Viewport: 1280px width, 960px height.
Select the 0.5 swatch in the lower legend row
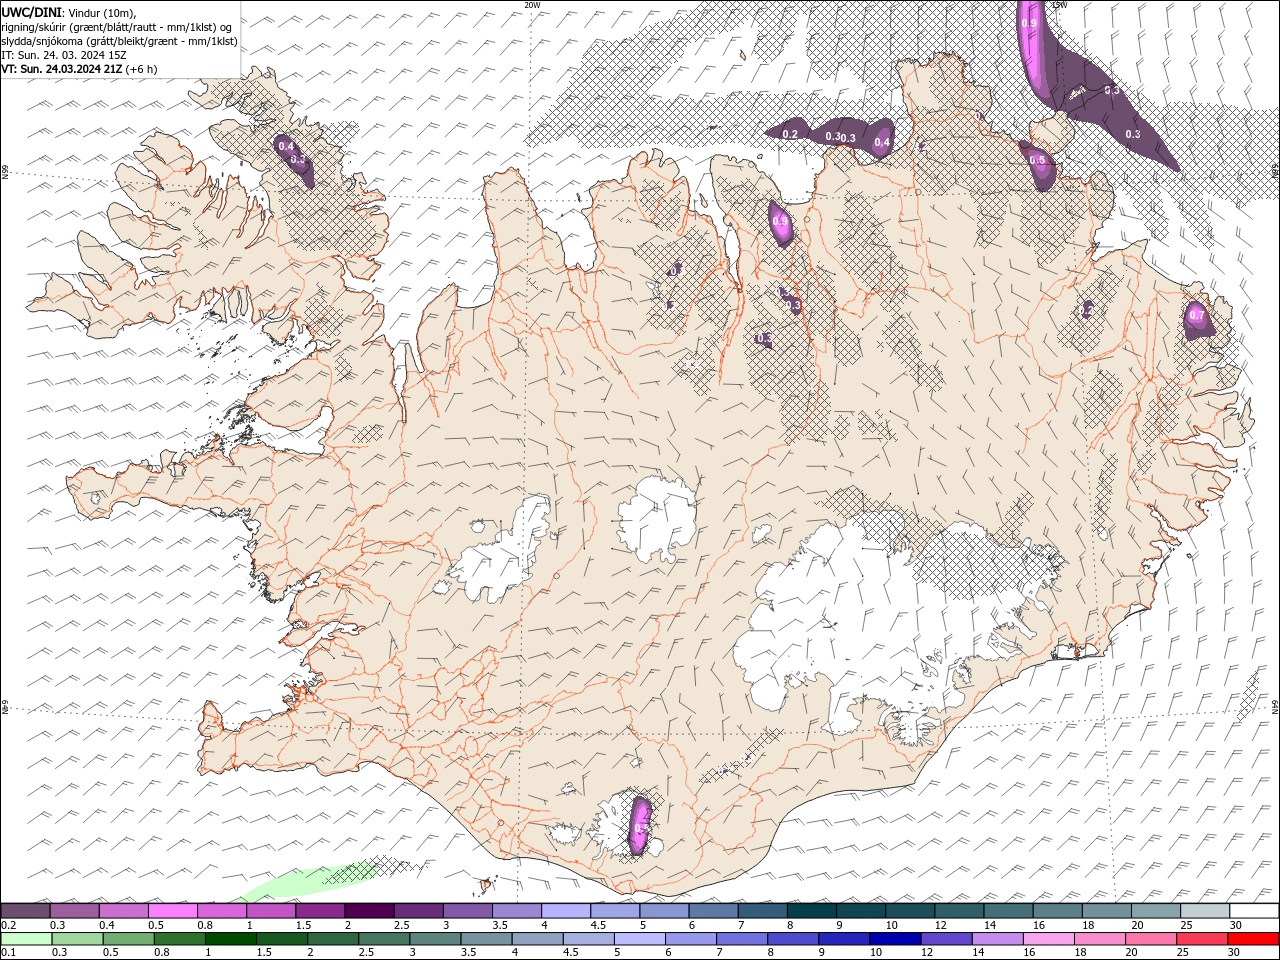pyautogui.click(x=129, y=939)
